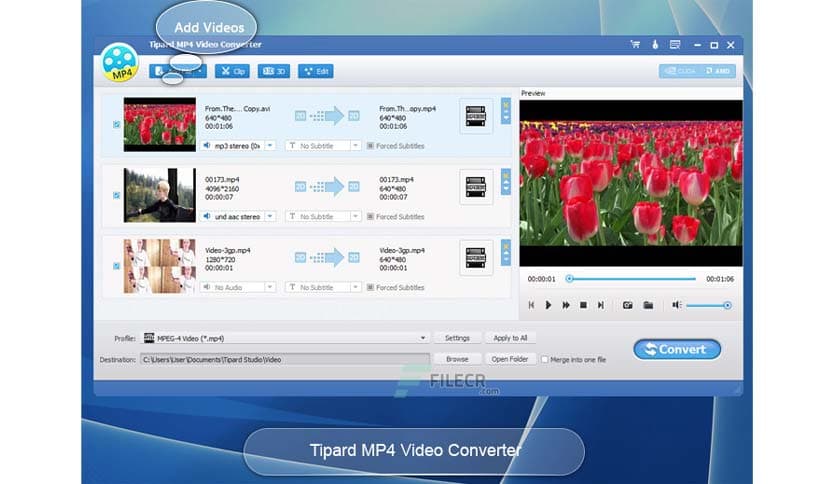Remove From.The...Copy.avi with its X button
Viewport: 836px width, 484px height.
point(505,104)
